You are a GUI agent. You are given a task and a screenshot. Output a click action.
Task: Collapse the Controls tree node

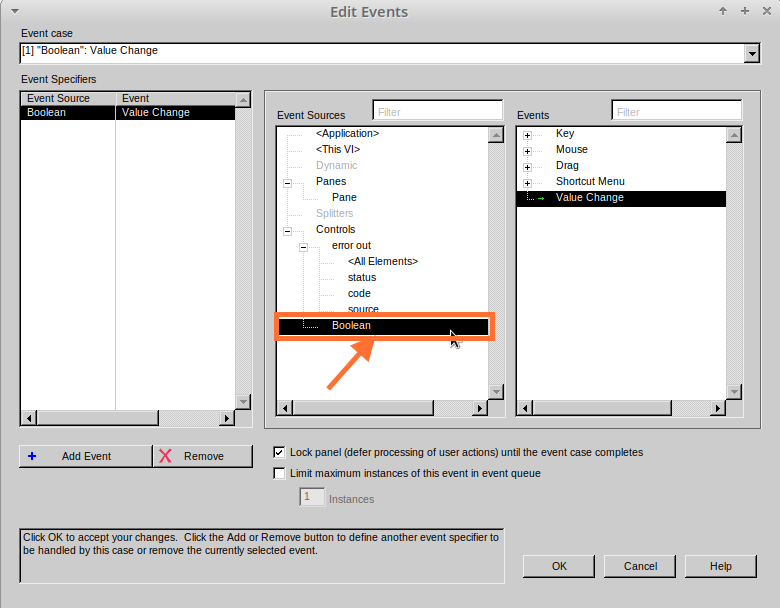point(287,231)
